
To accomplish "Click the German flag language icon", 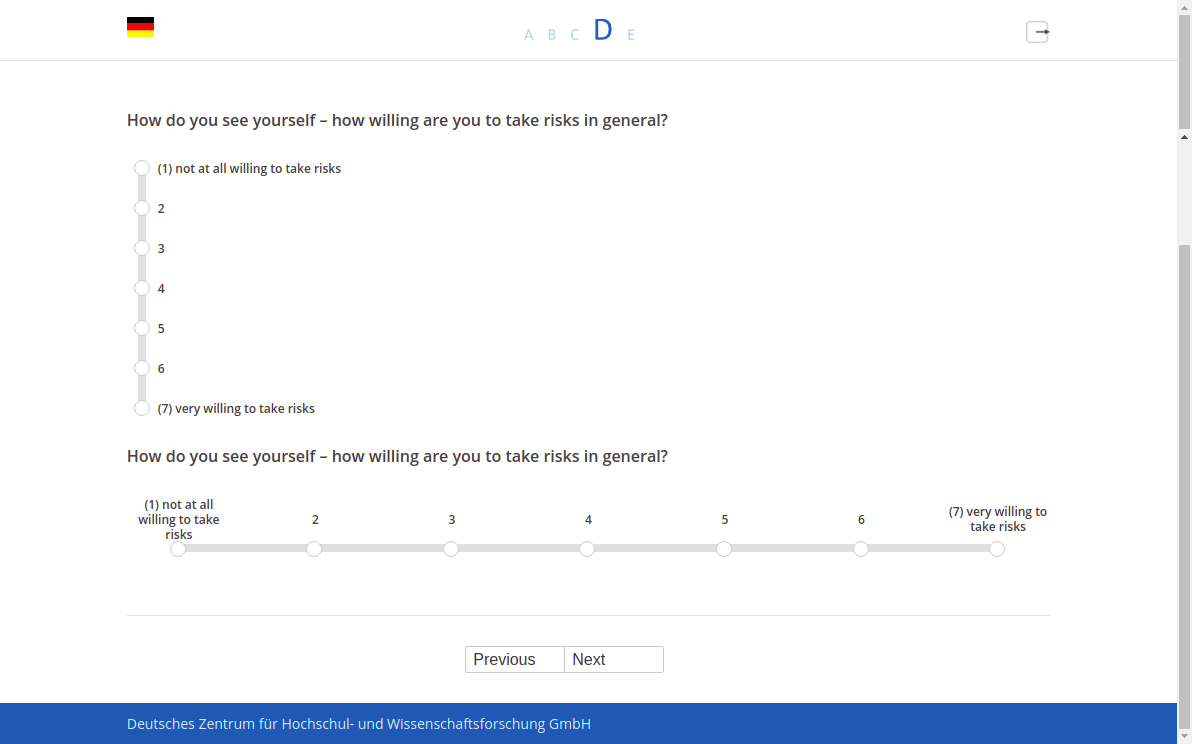I will pyautogui.click(x=141, y=27).
